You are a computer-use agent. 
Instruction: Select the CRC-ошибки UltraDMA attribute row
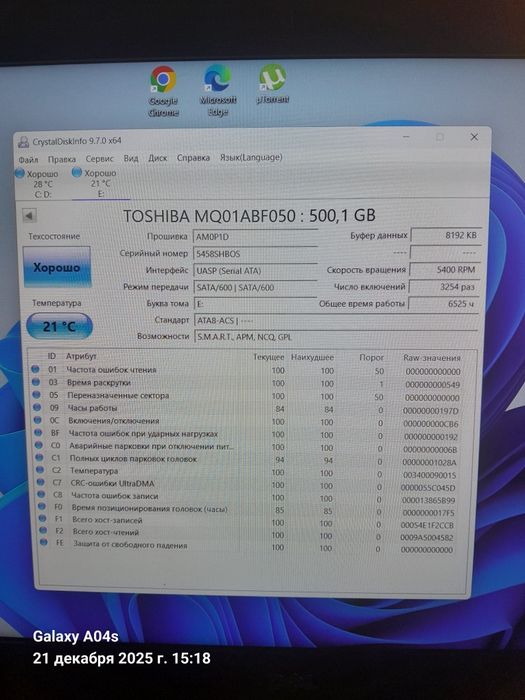tap(248, 484)
